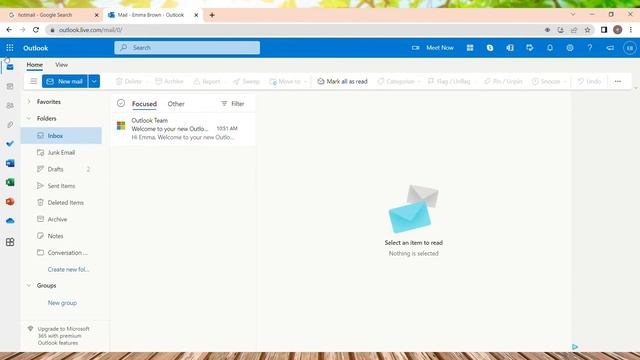This screenshot has height=360, width=640.
Task: Open Snooze dropdown
Action: tap(549, 81)
